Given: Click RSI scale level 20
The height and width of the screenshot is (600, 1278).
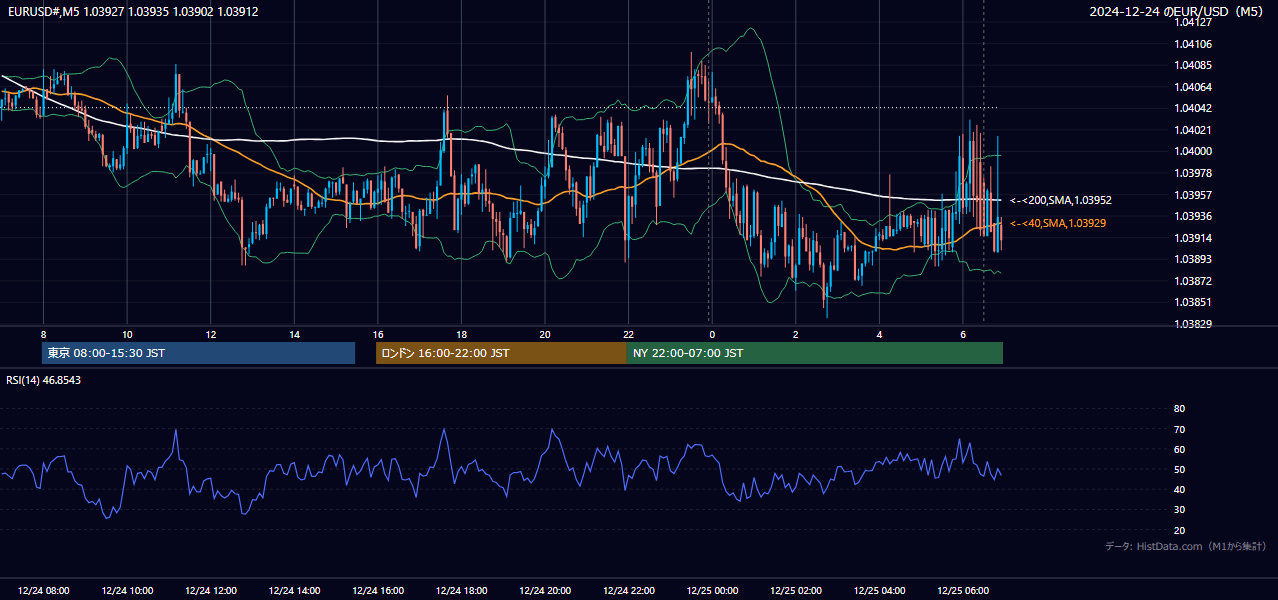Looking at the screenshot, I should tap(1179, 530).
